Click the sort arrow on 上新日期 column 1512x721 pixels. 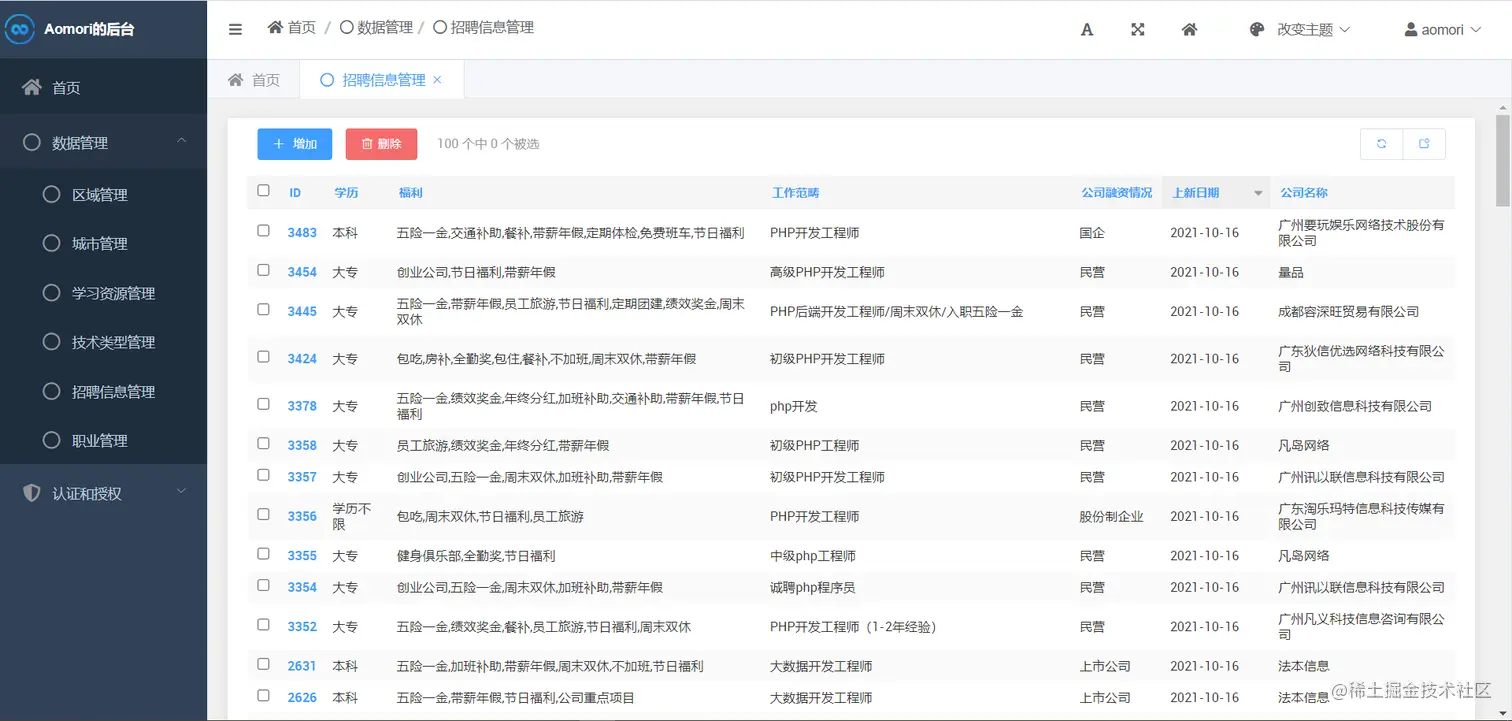pos(1258,193)
